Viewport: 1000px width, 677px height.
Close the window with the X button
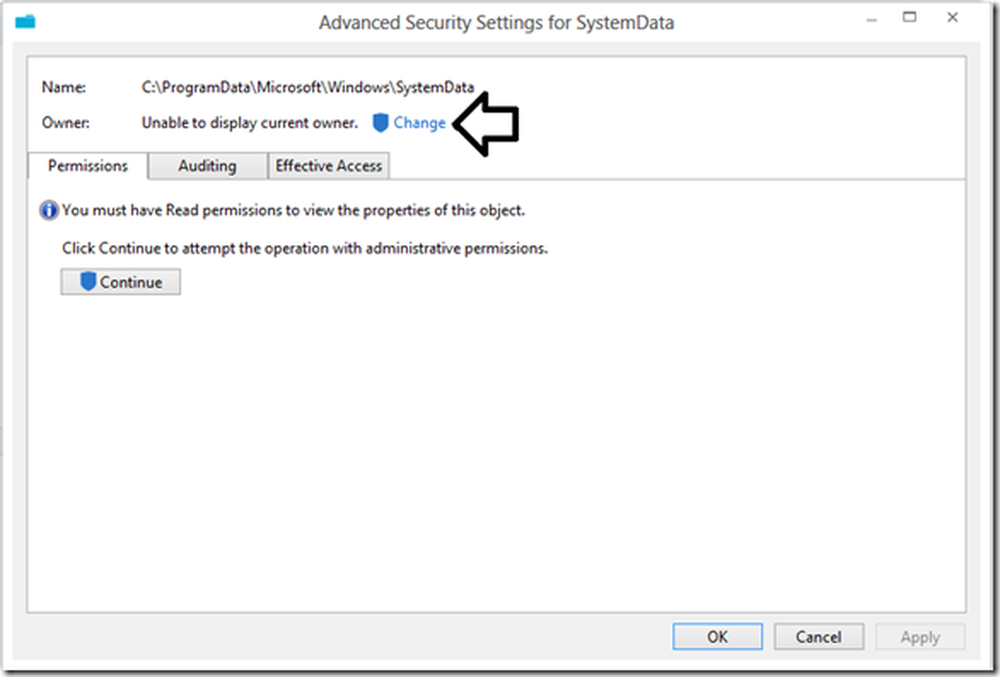pos(957,18)
